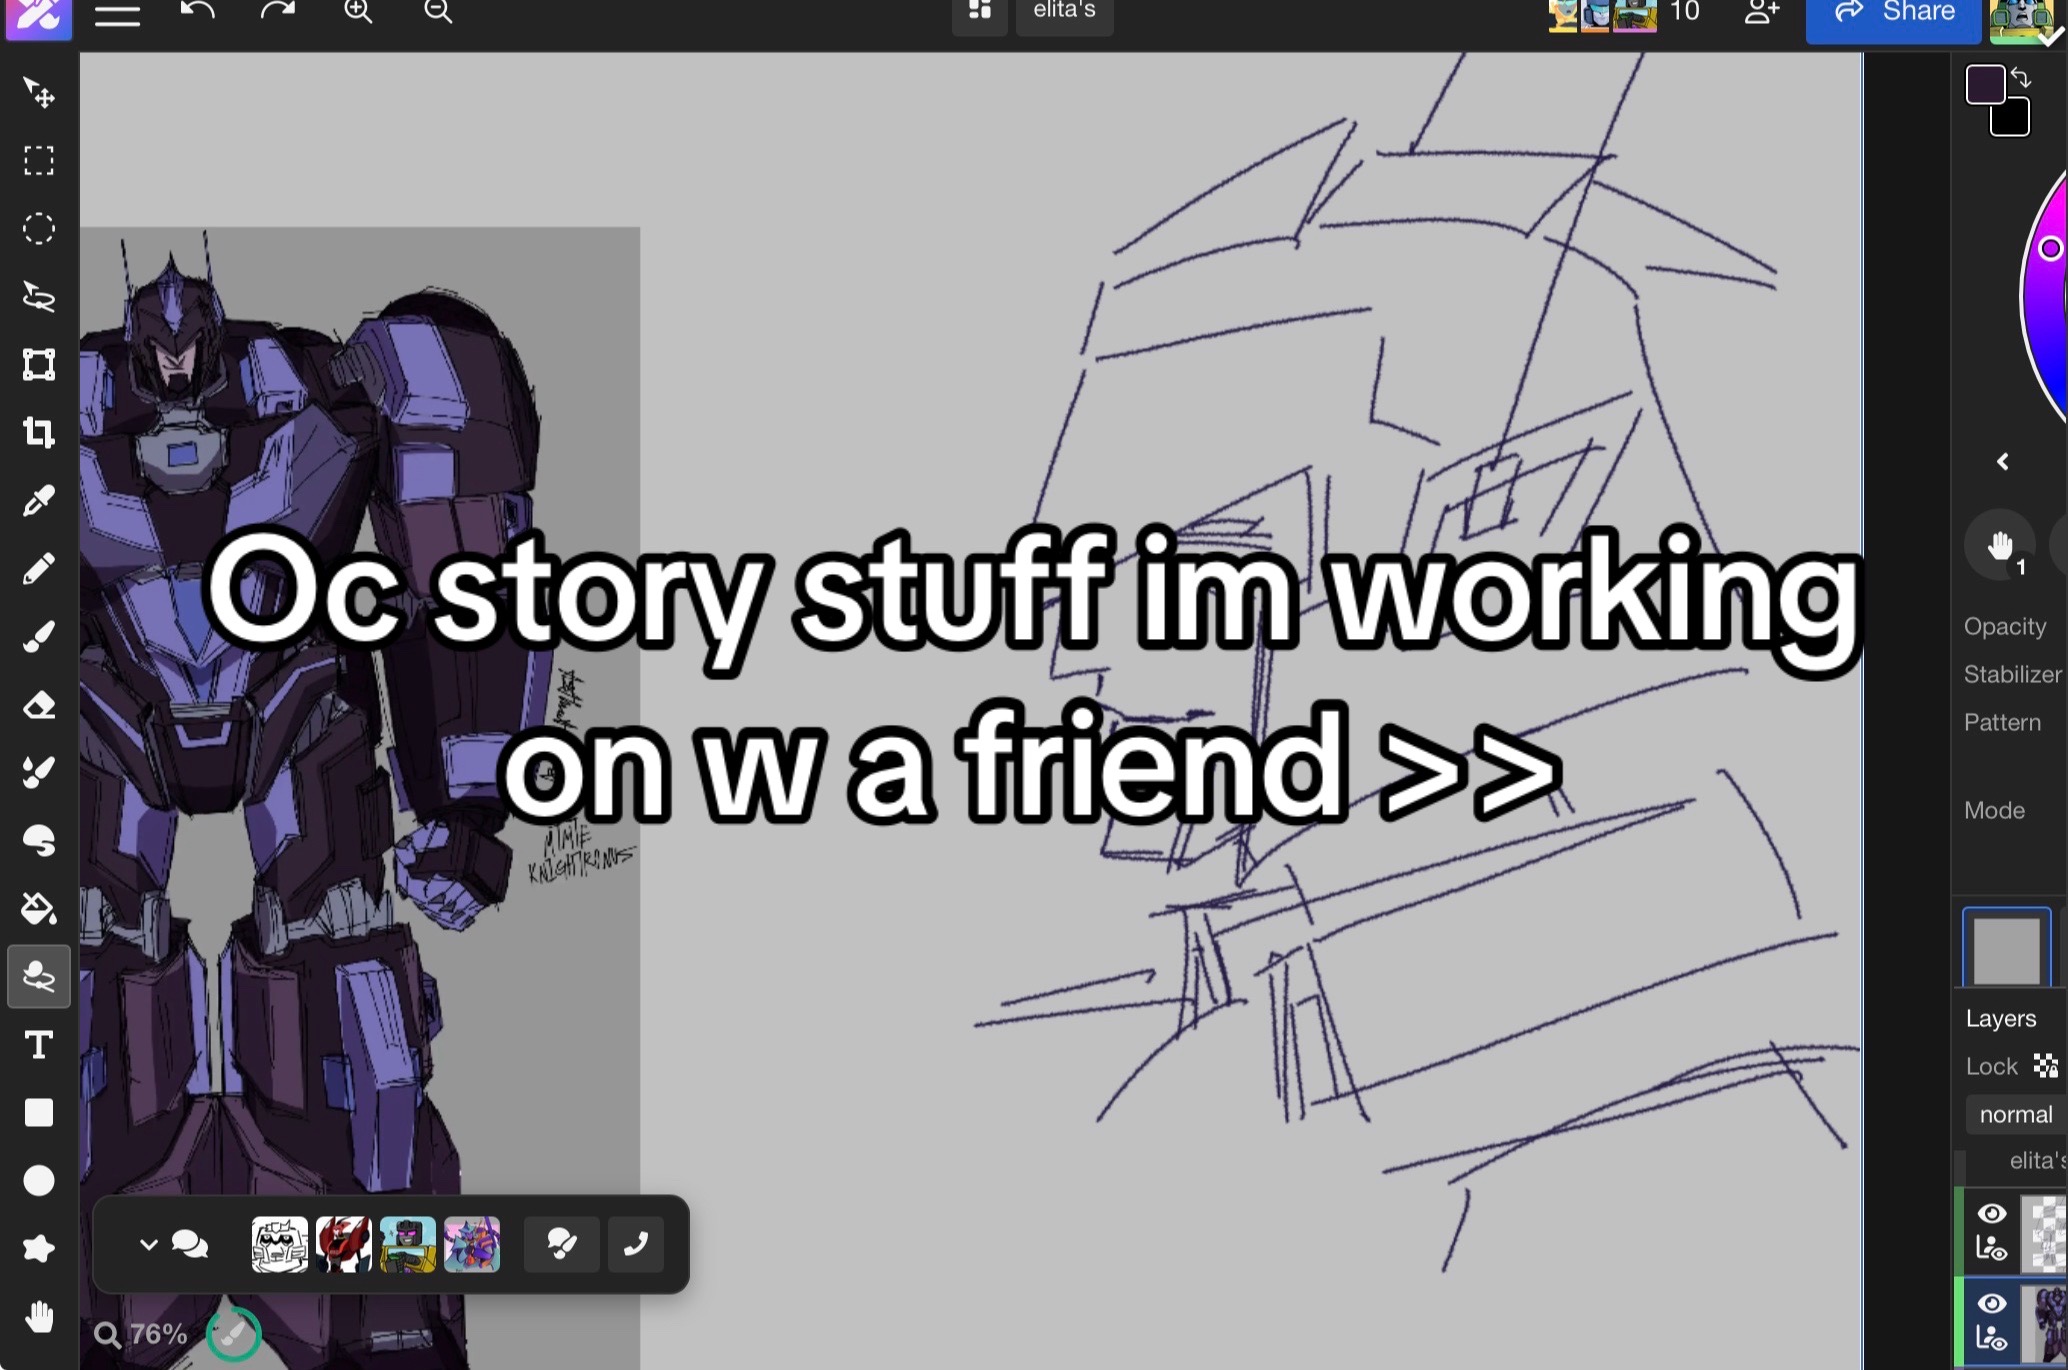Select the Move tool
This screenshot has height=1370, width=2068.
click(39, 93)
